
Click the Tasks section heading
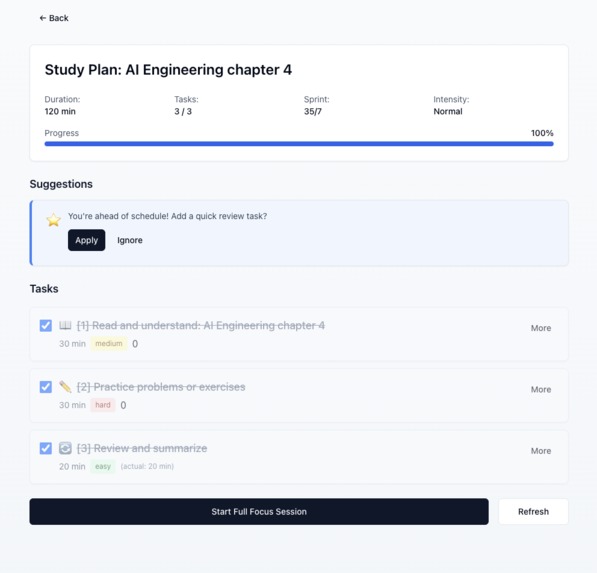(x=44, y=289)
